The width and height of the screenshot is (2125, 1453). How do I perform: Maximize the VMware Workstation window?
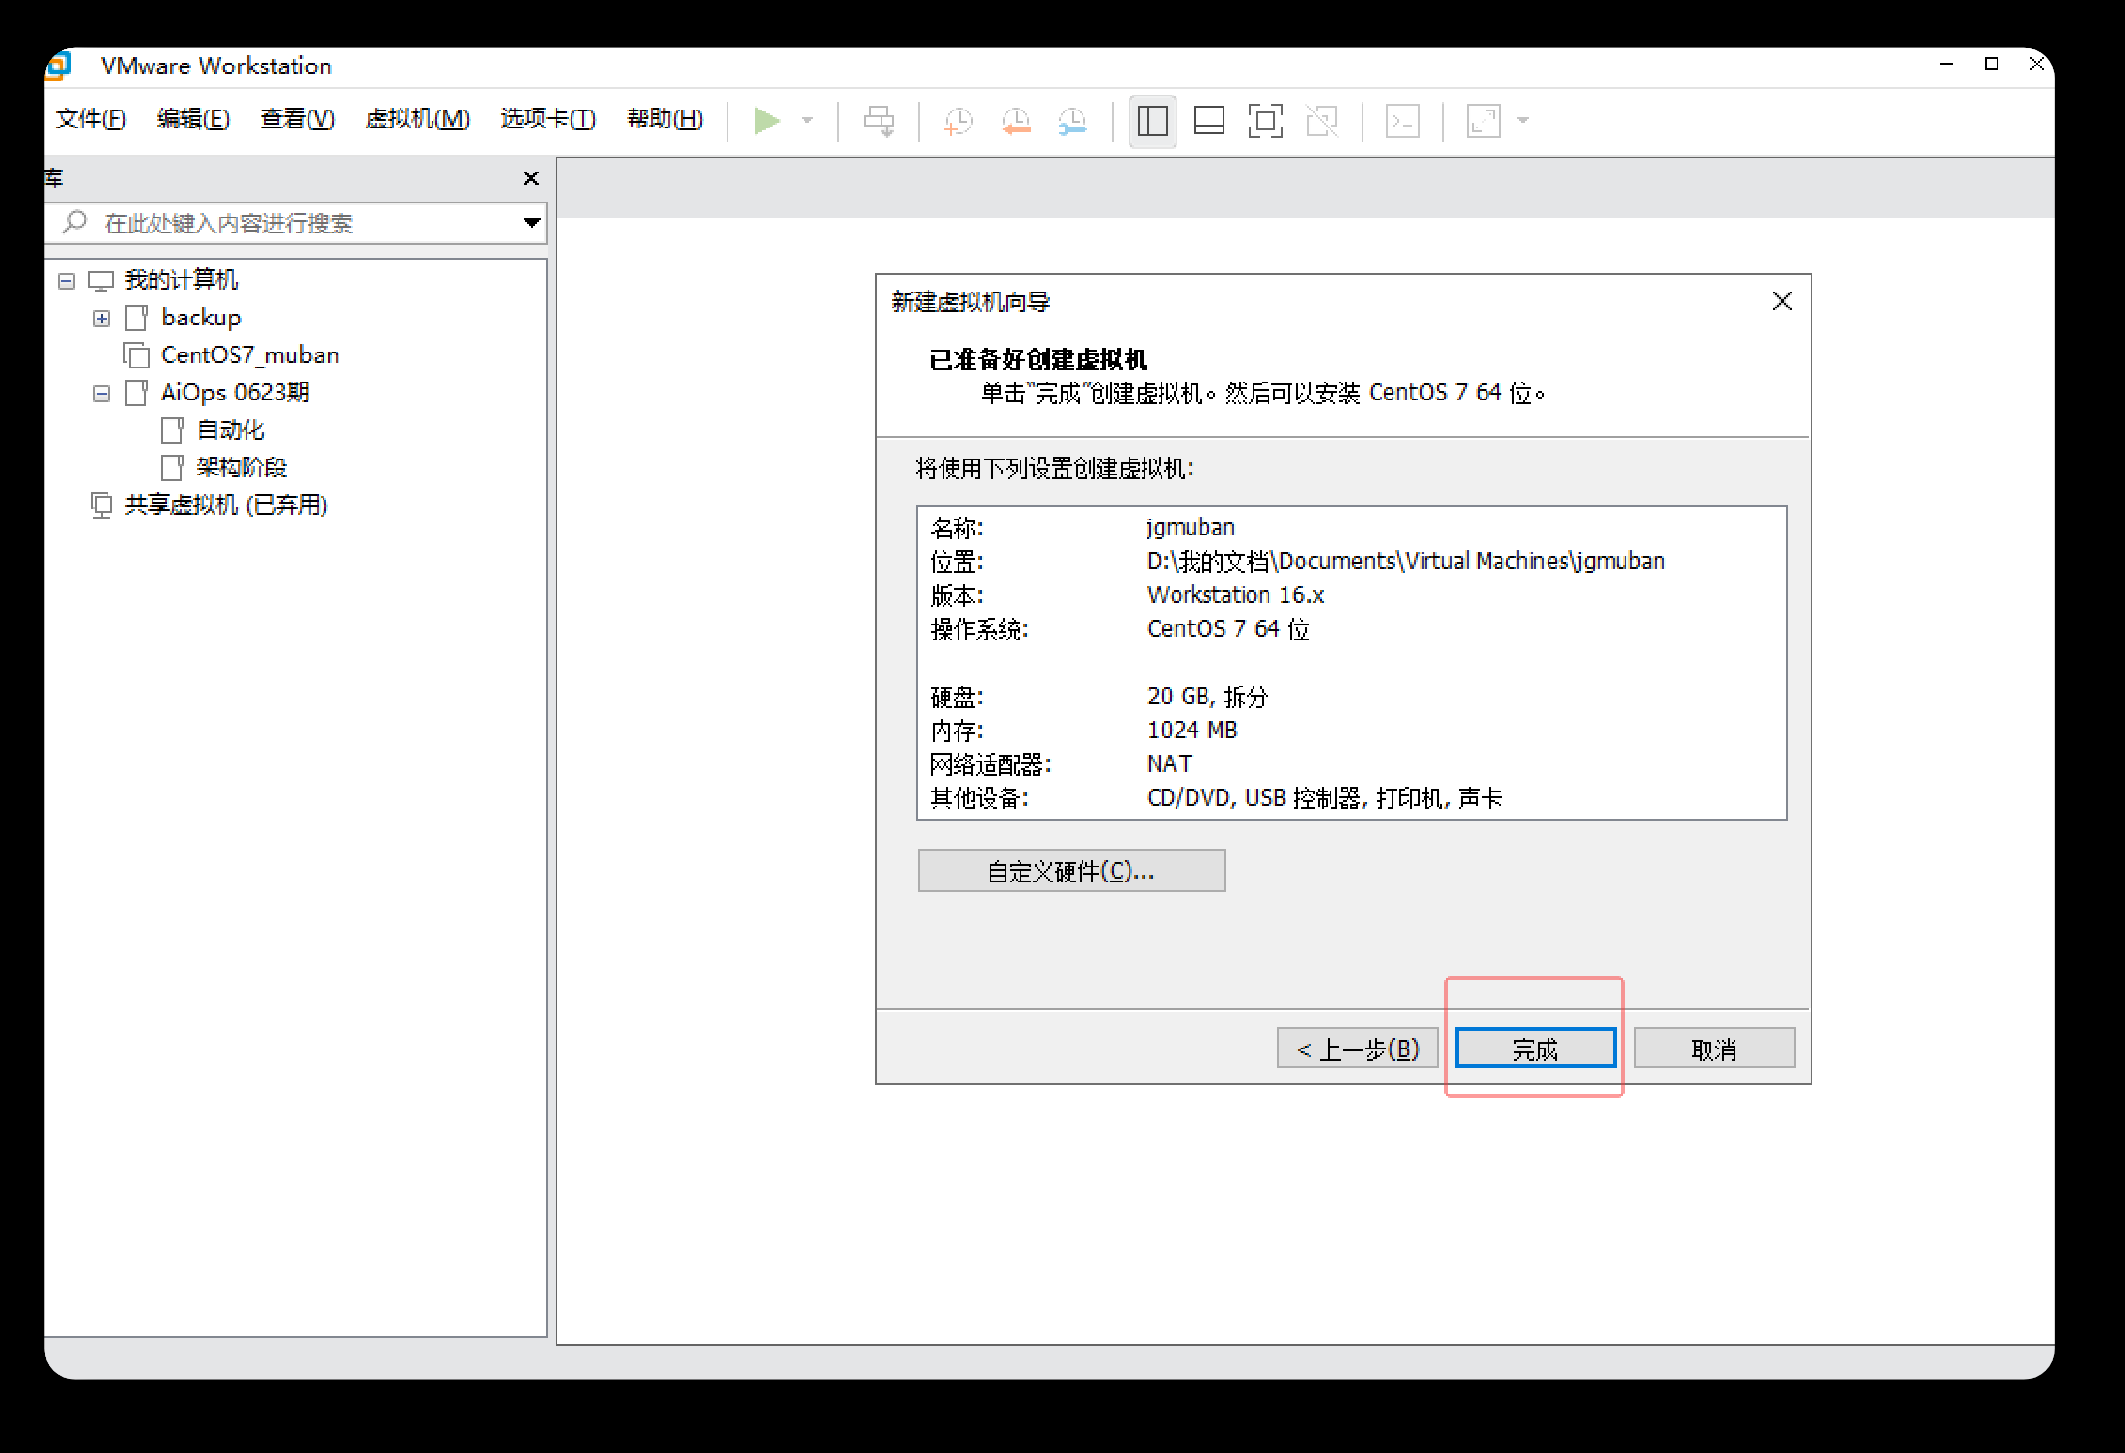pyautogui.click(x=1991, y=64)
